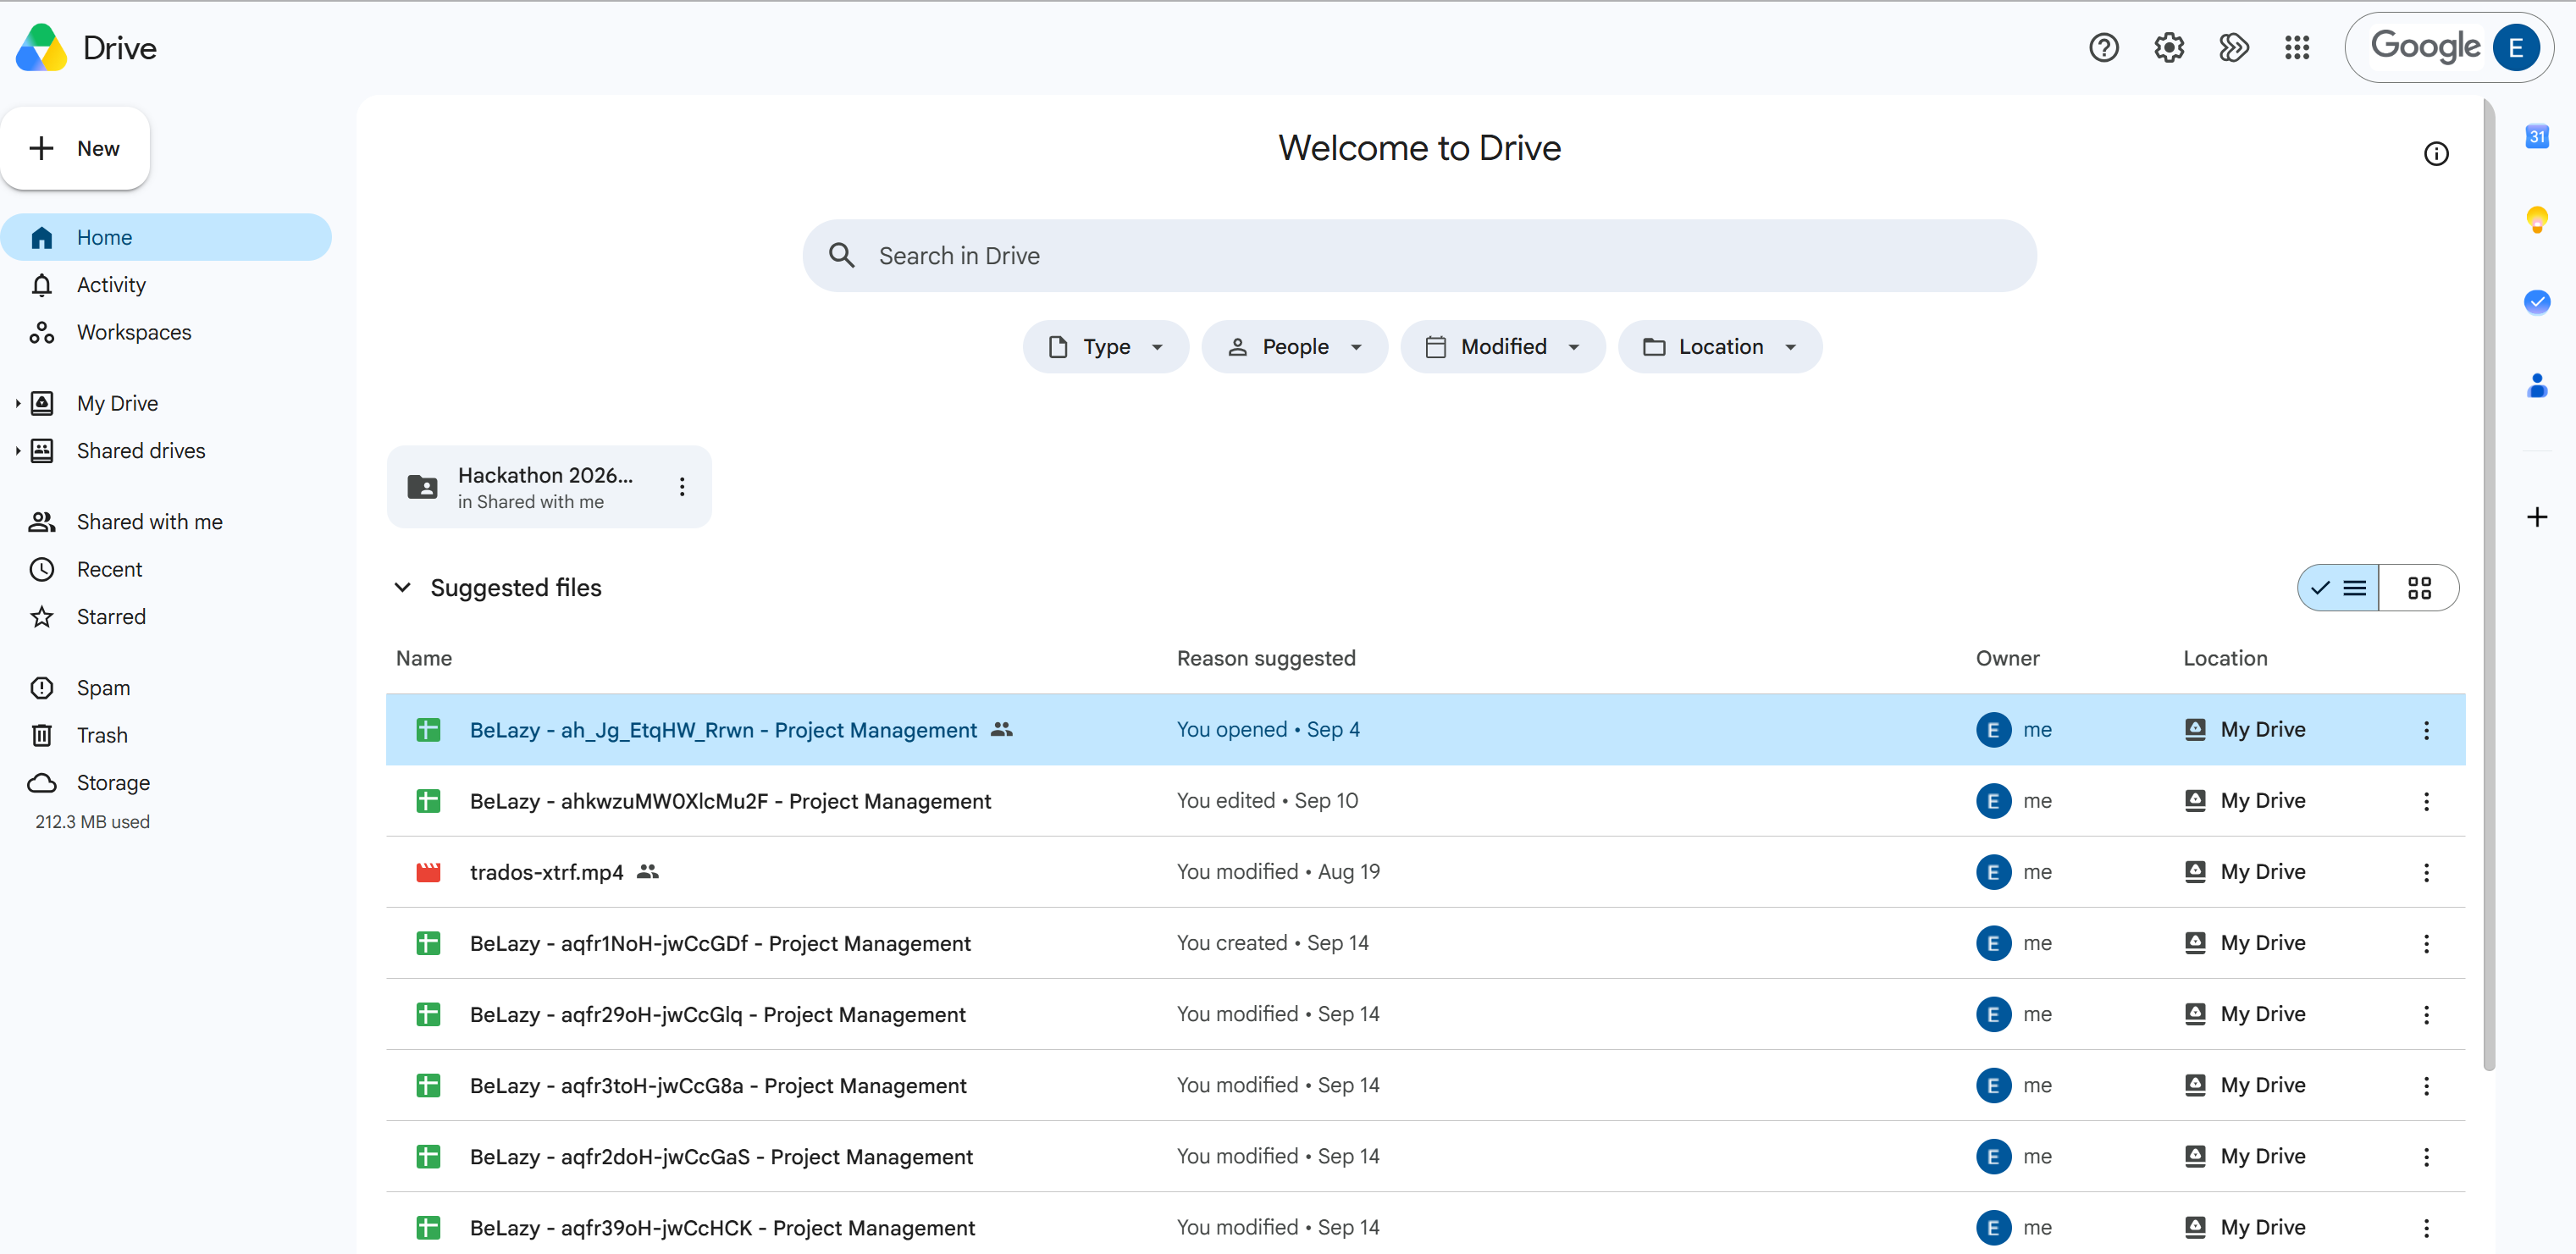The height and width of the screenshot is (1254, 2576).
Task: Click My Drive location of trados-xtrf.mp4
Action: 2245,872
